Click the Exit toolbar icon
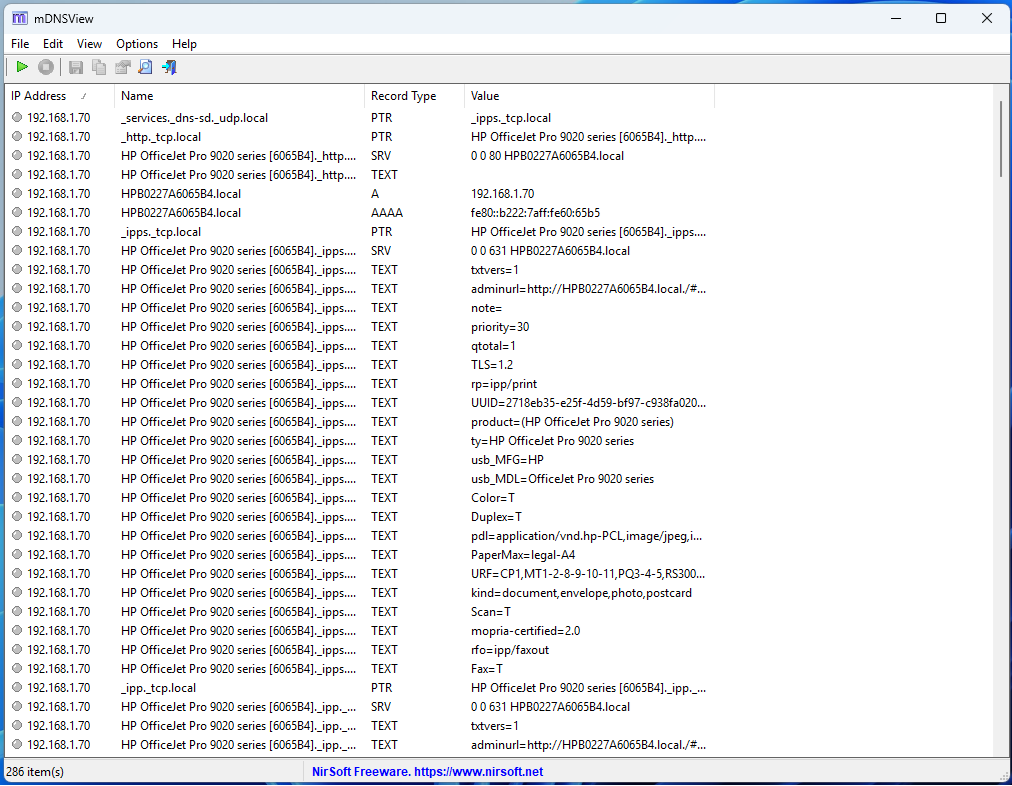Viewport: 1012px width, 786px height. (170, 67)
